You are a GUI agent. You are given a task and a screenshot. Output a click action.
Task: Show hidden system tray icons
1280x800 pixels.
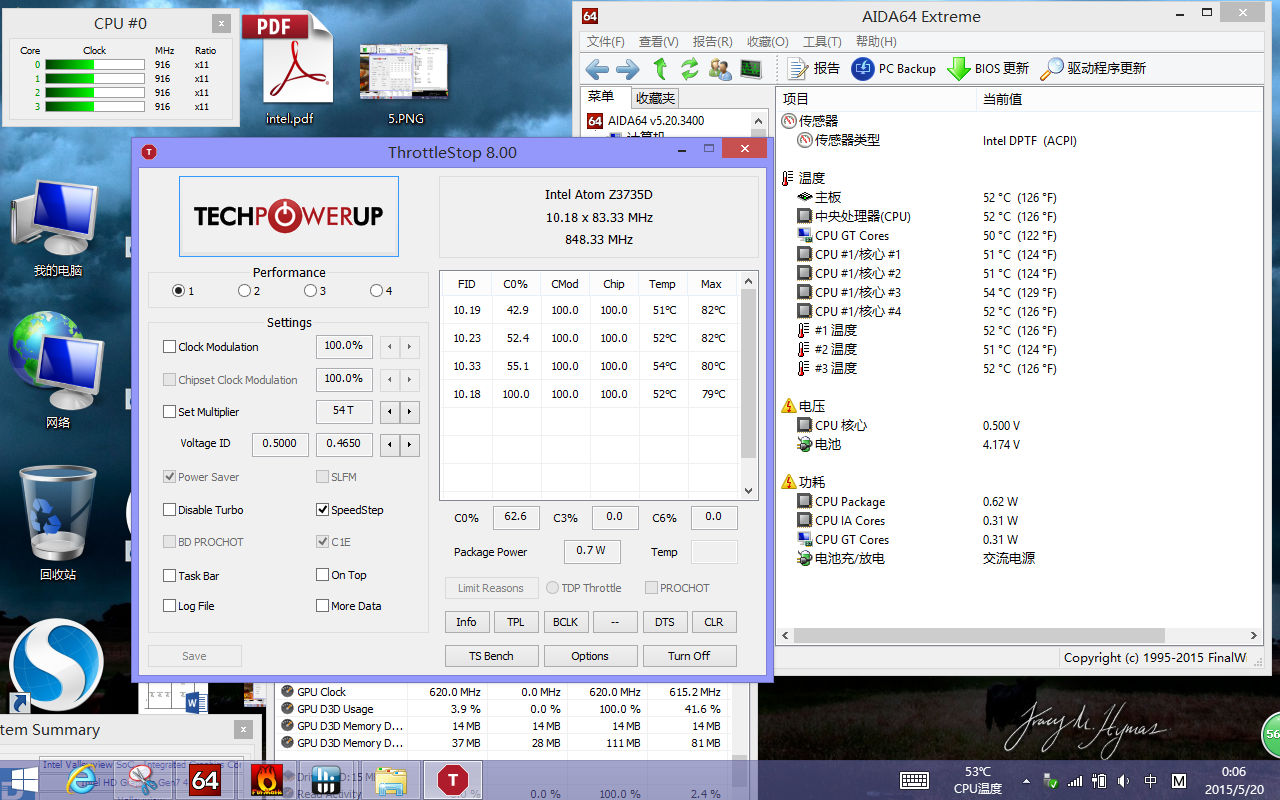pyautogui.click(x=1026, y=781)
